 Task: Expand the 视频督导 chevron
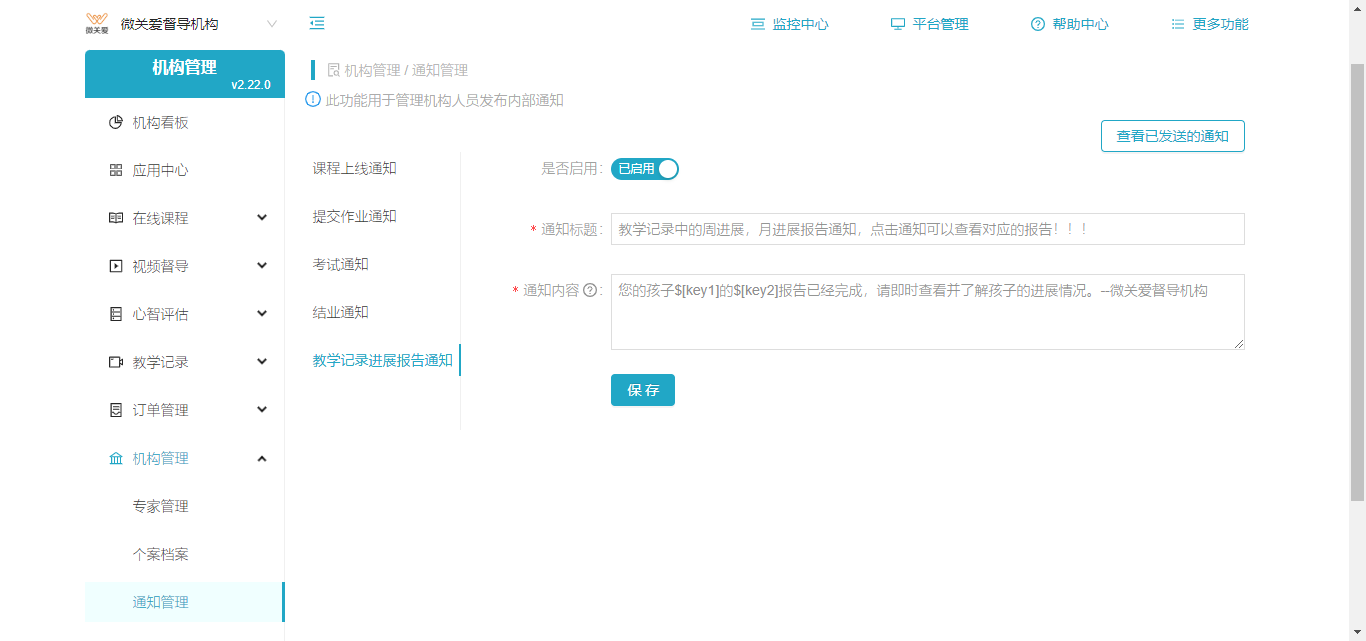[262, 266]
